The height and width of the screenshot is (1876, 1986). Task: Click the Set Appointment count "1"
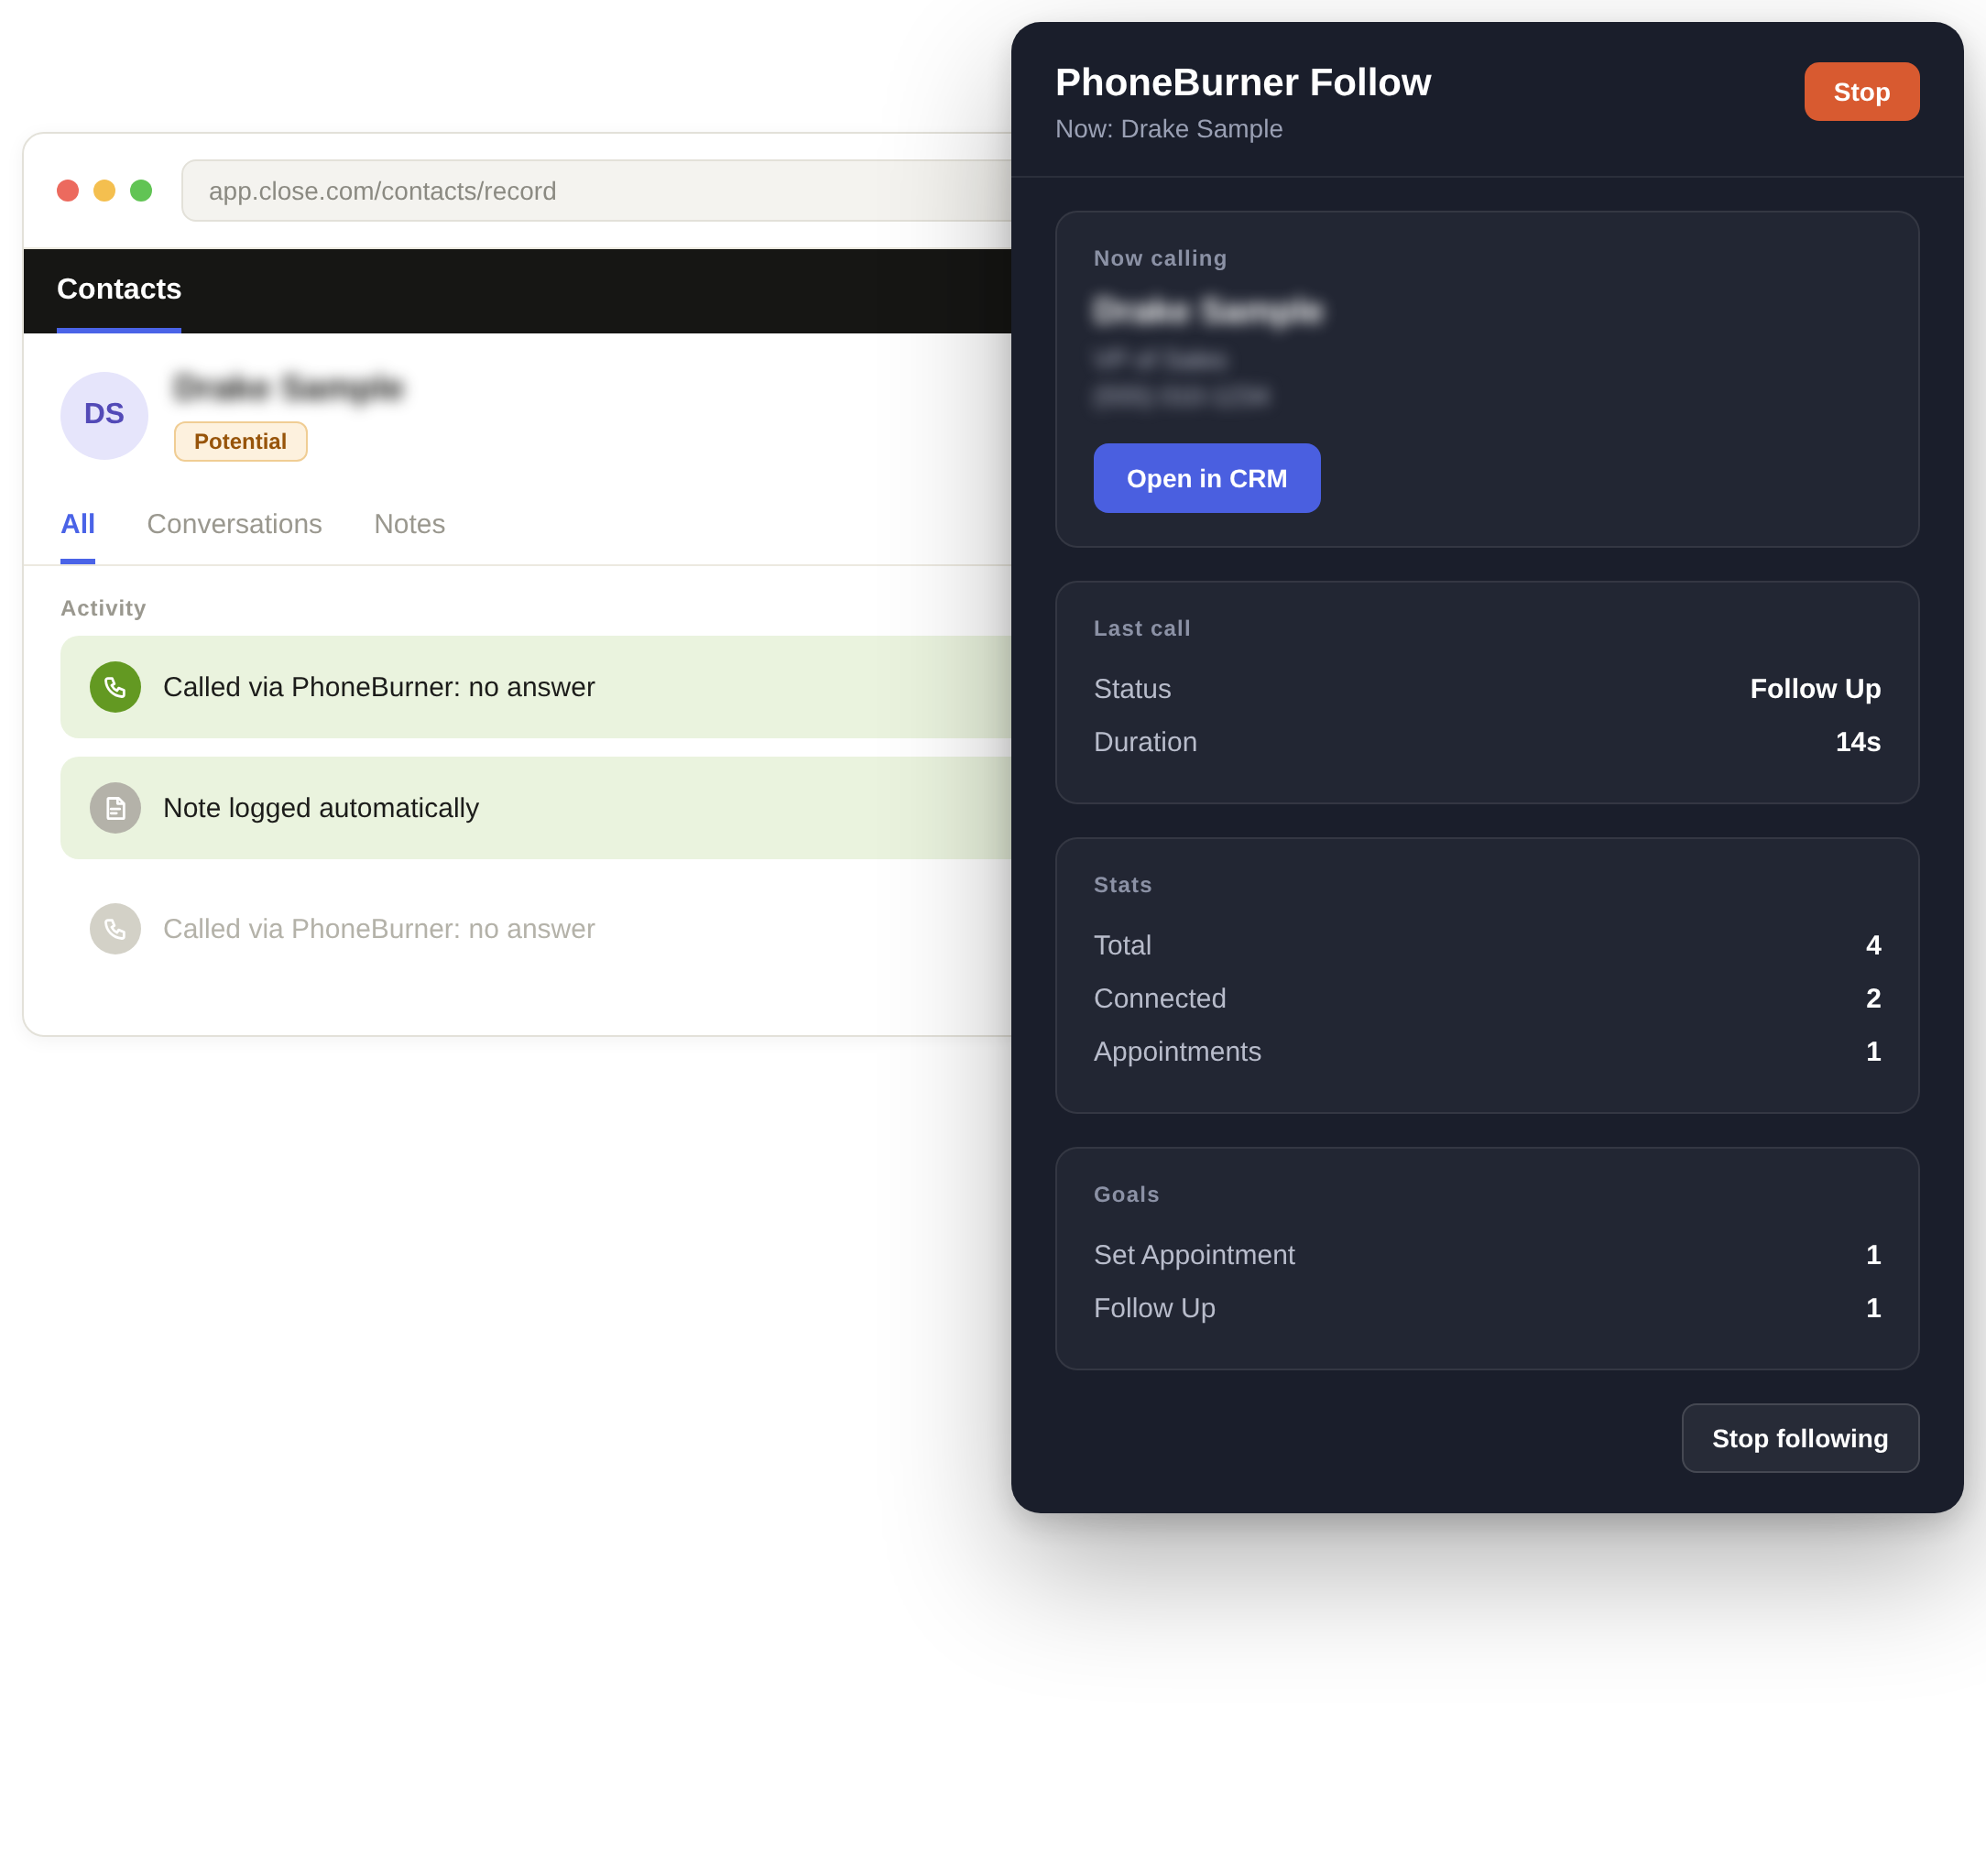1872,1255
